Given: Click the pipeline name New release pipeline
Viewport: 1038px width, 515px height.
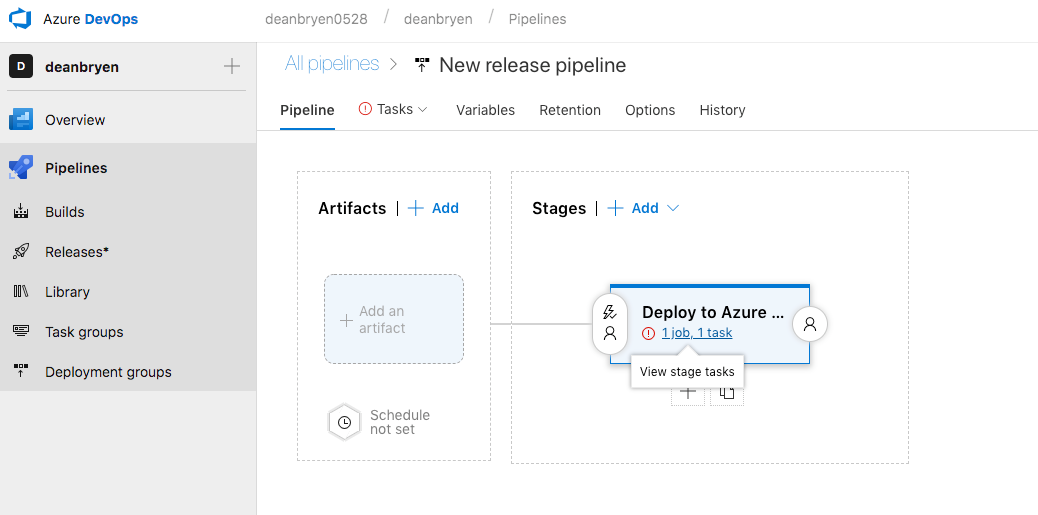Looking at the screenshot, I should coord(532,65).
